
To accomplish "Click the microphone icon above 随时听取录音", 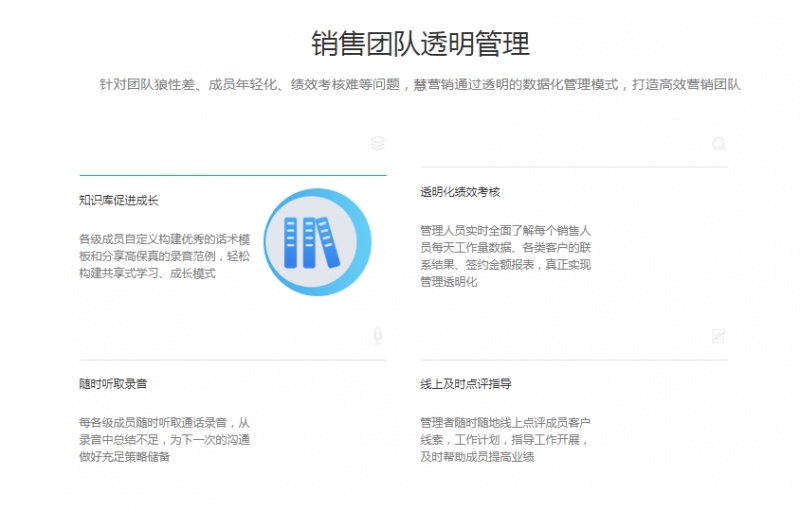I will 378,336.
